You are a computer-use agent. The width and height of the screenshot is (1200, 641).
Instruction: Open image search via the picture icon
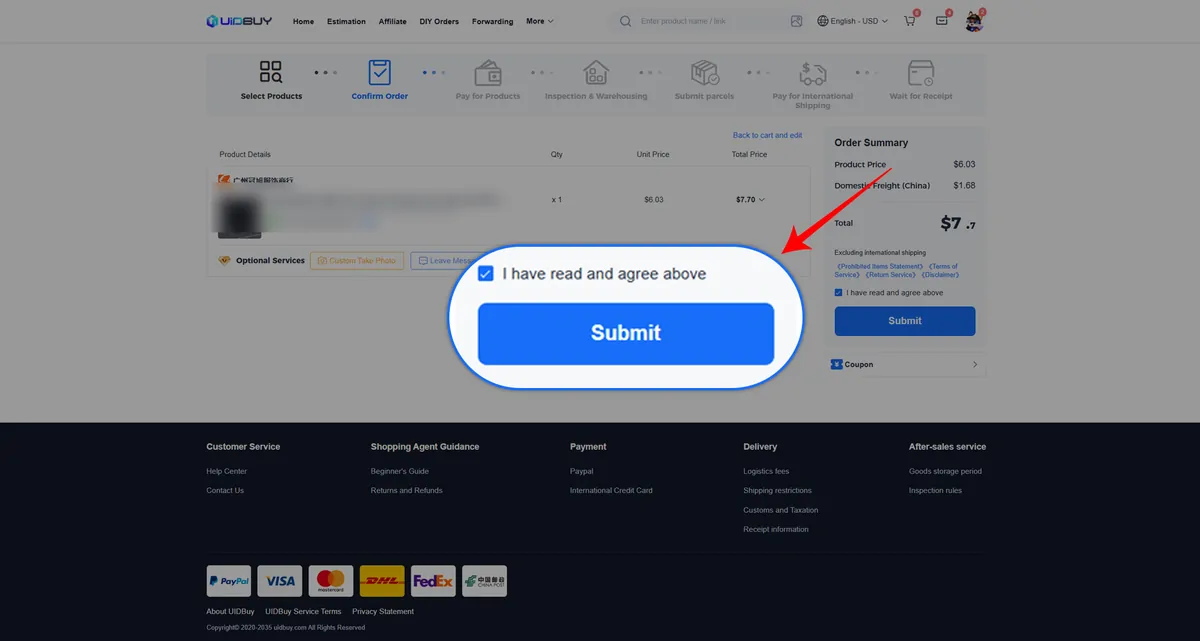coord(797,21)
